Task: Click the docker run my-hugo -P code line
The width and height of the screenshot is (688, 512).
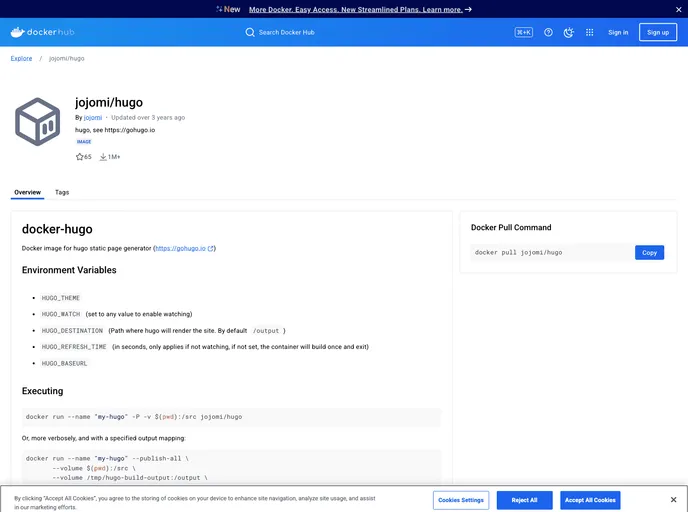Action: 134,417
